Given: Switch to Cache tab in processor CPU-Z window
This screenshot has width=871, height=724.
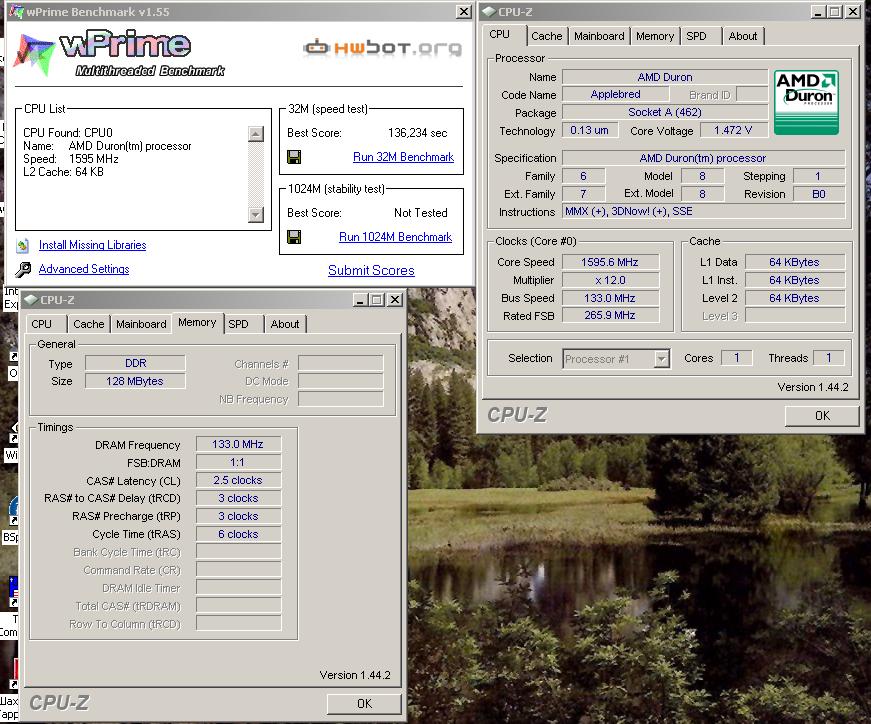Looking at the screenshot, I should coord(547,36).
